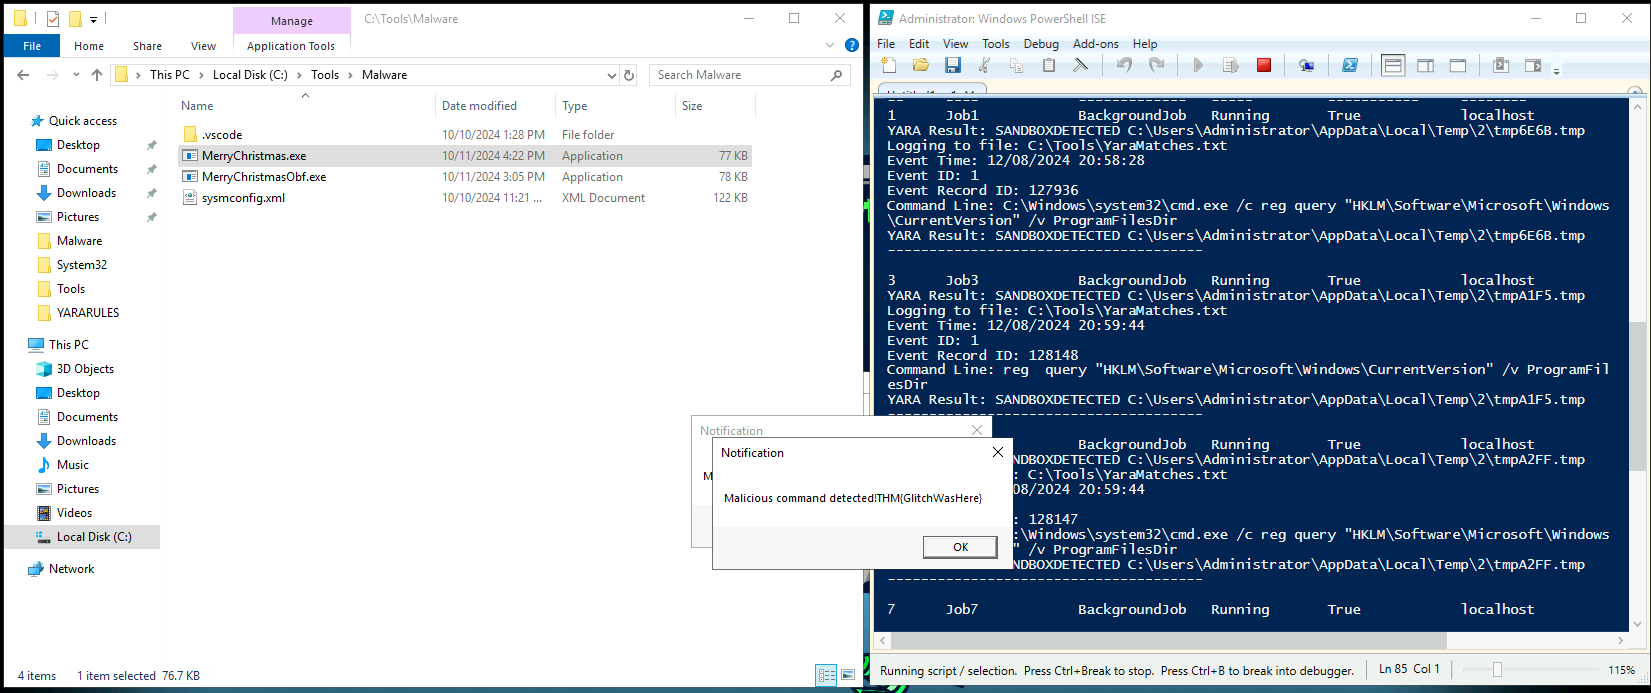The image size is (1651, 693).
Task: Close the front Notification dialog
Action: 997,452
